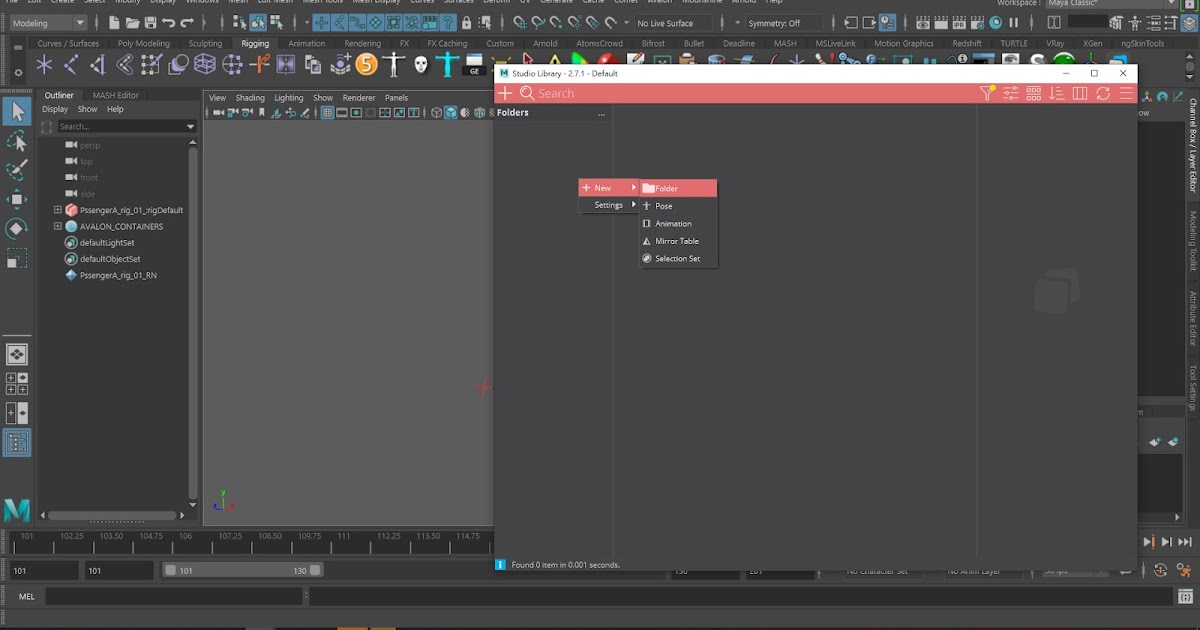Click the skull icon on the Rigging shelf
This screenshot has width=1200, height=630.
point(420,66)
